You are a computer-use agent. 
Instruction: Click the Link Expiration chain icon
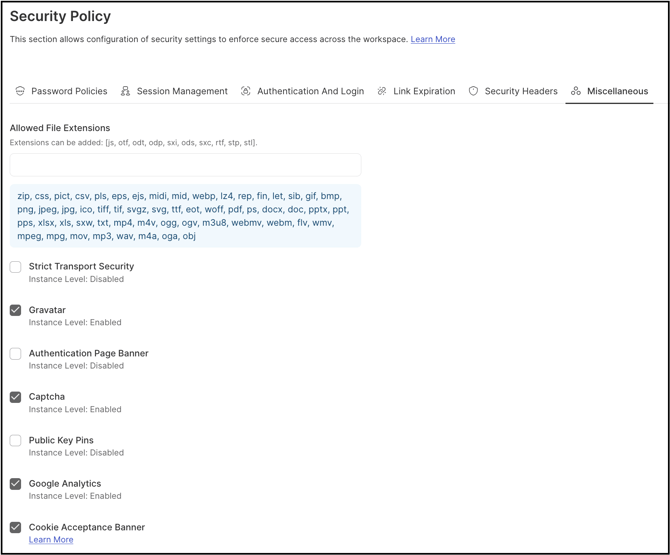(x=382, y=91)
